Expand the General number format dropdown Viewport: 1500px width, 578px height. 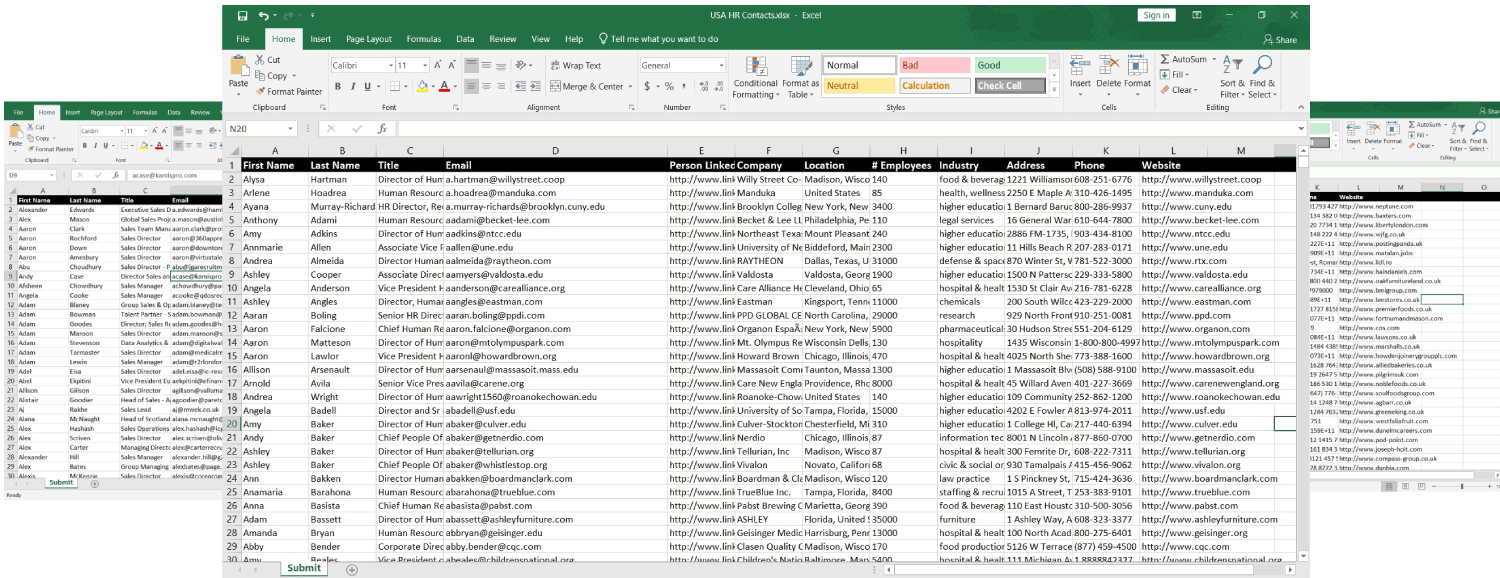click(721, 65)
